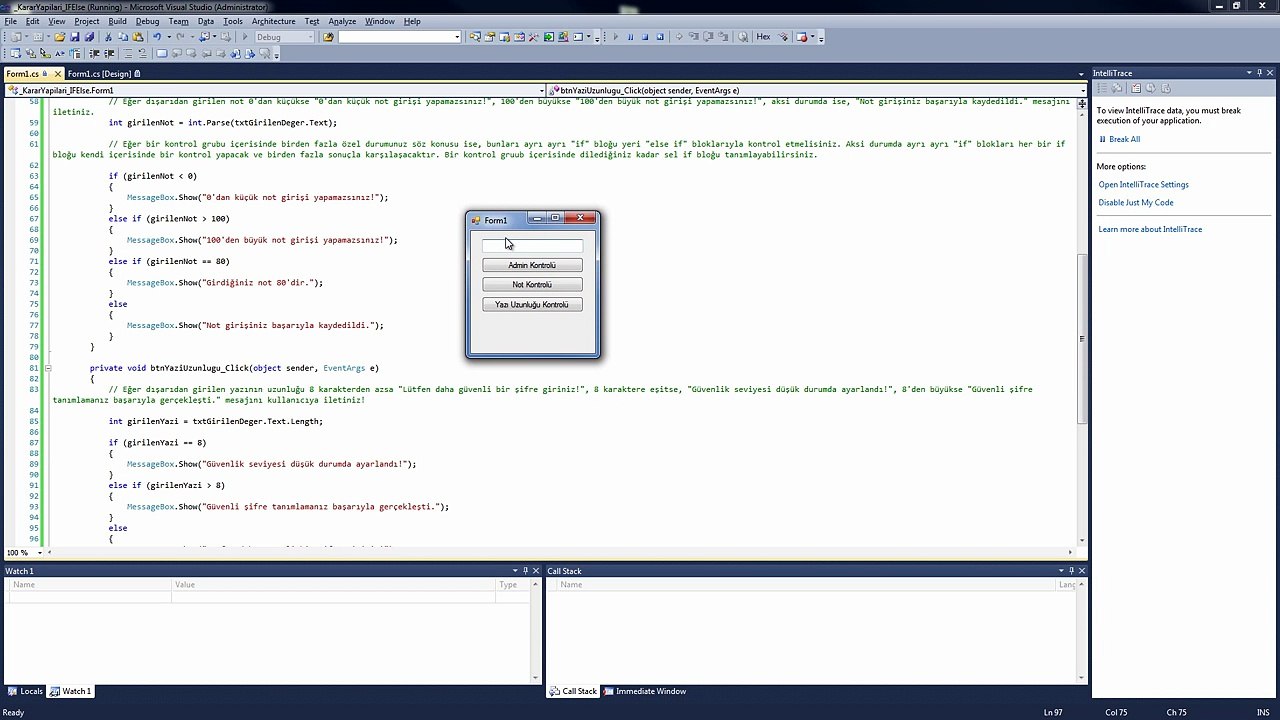Switch to the Immediate Window tab
Image resolution: width=1280 pixels, height=720 pixels.
[x=644, y=691]
